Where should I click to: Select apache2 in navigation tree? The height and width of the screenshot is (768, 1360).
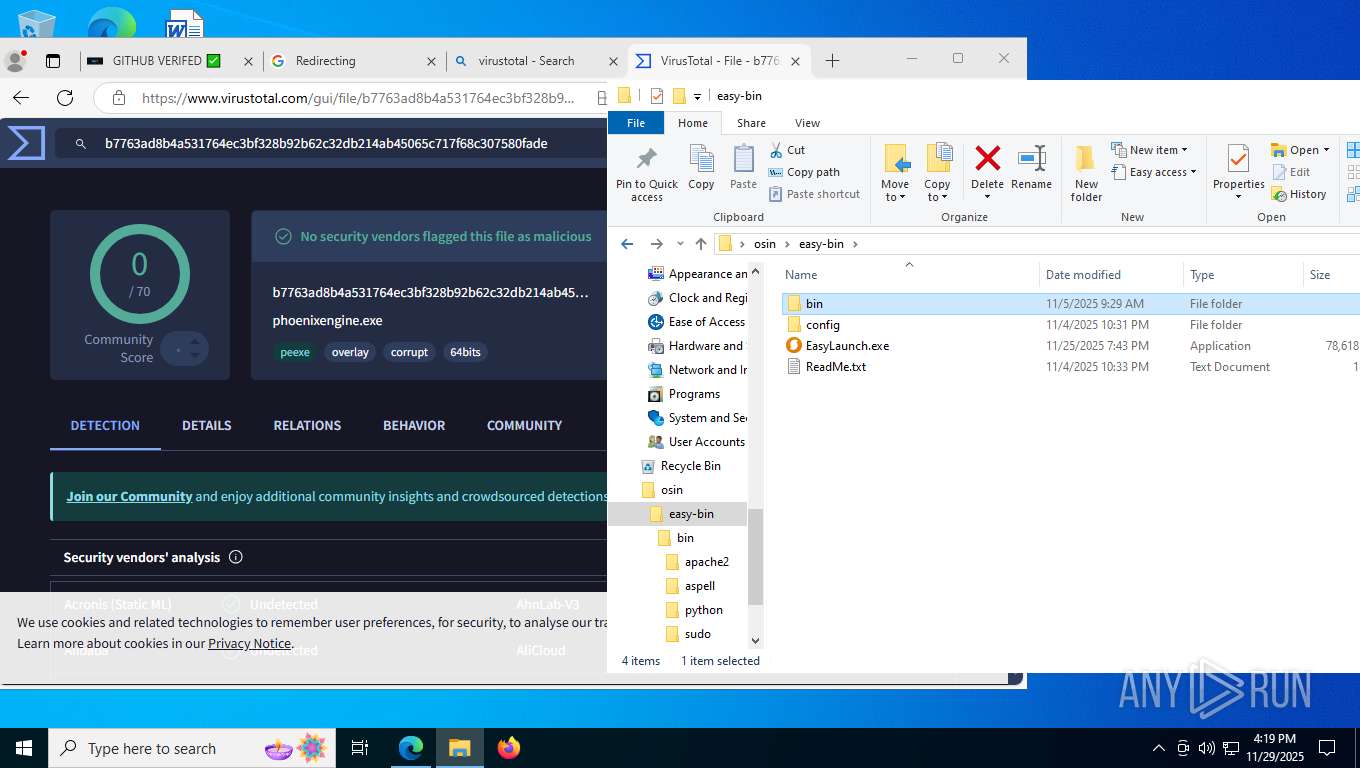point(706,562)
